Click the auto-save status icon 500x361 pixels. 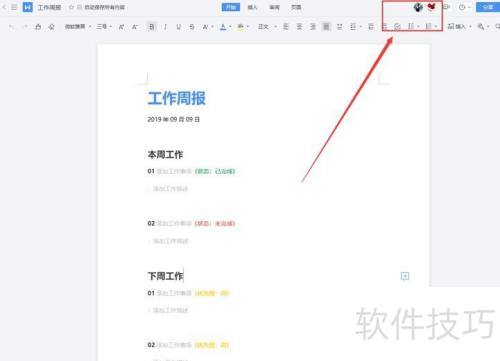pos(80,7)
